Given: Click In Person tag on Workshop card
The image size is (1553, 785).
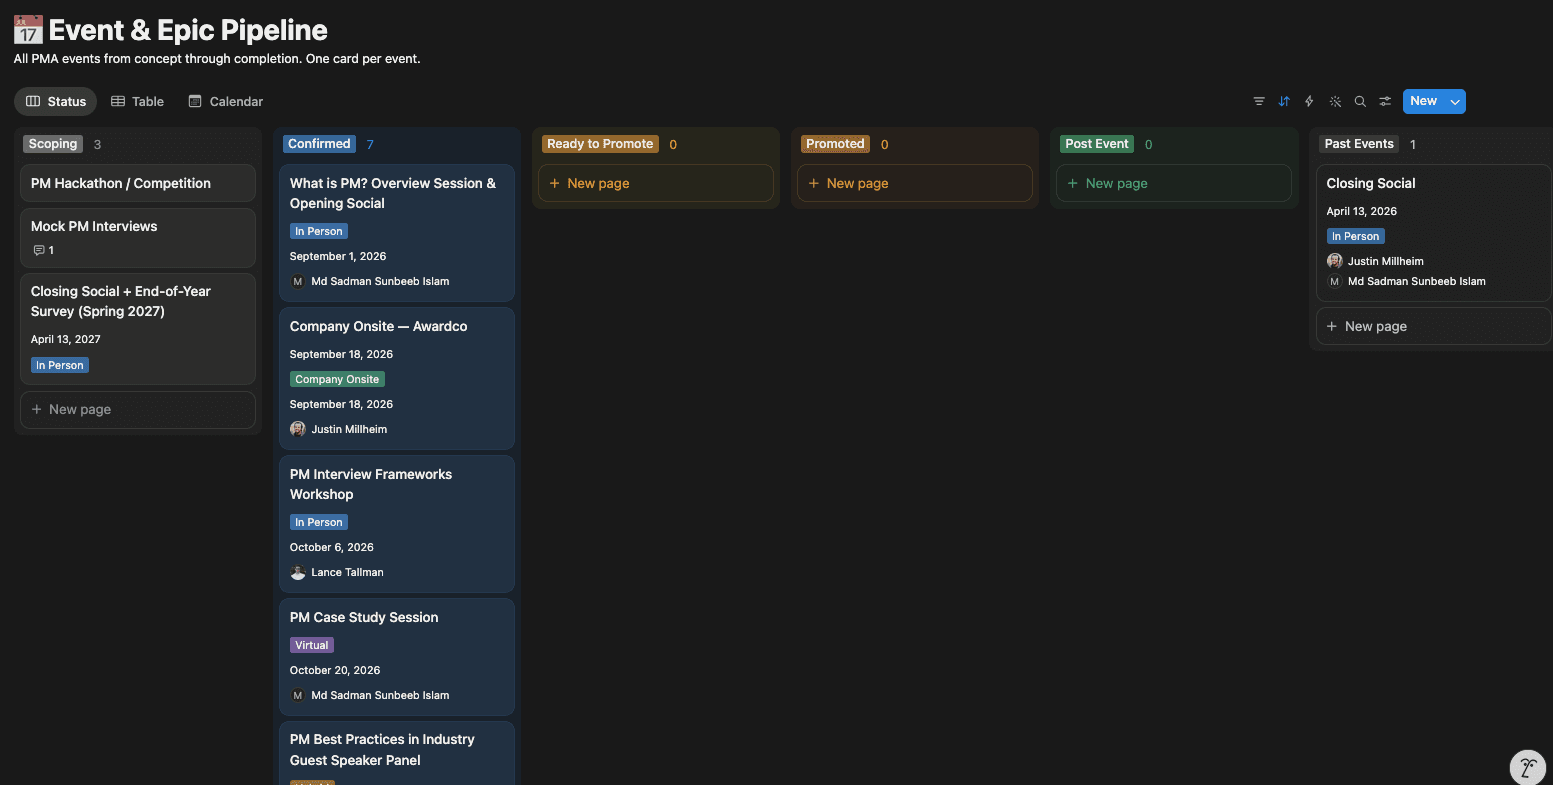Looking at the screenshot, I should [319, 522].
